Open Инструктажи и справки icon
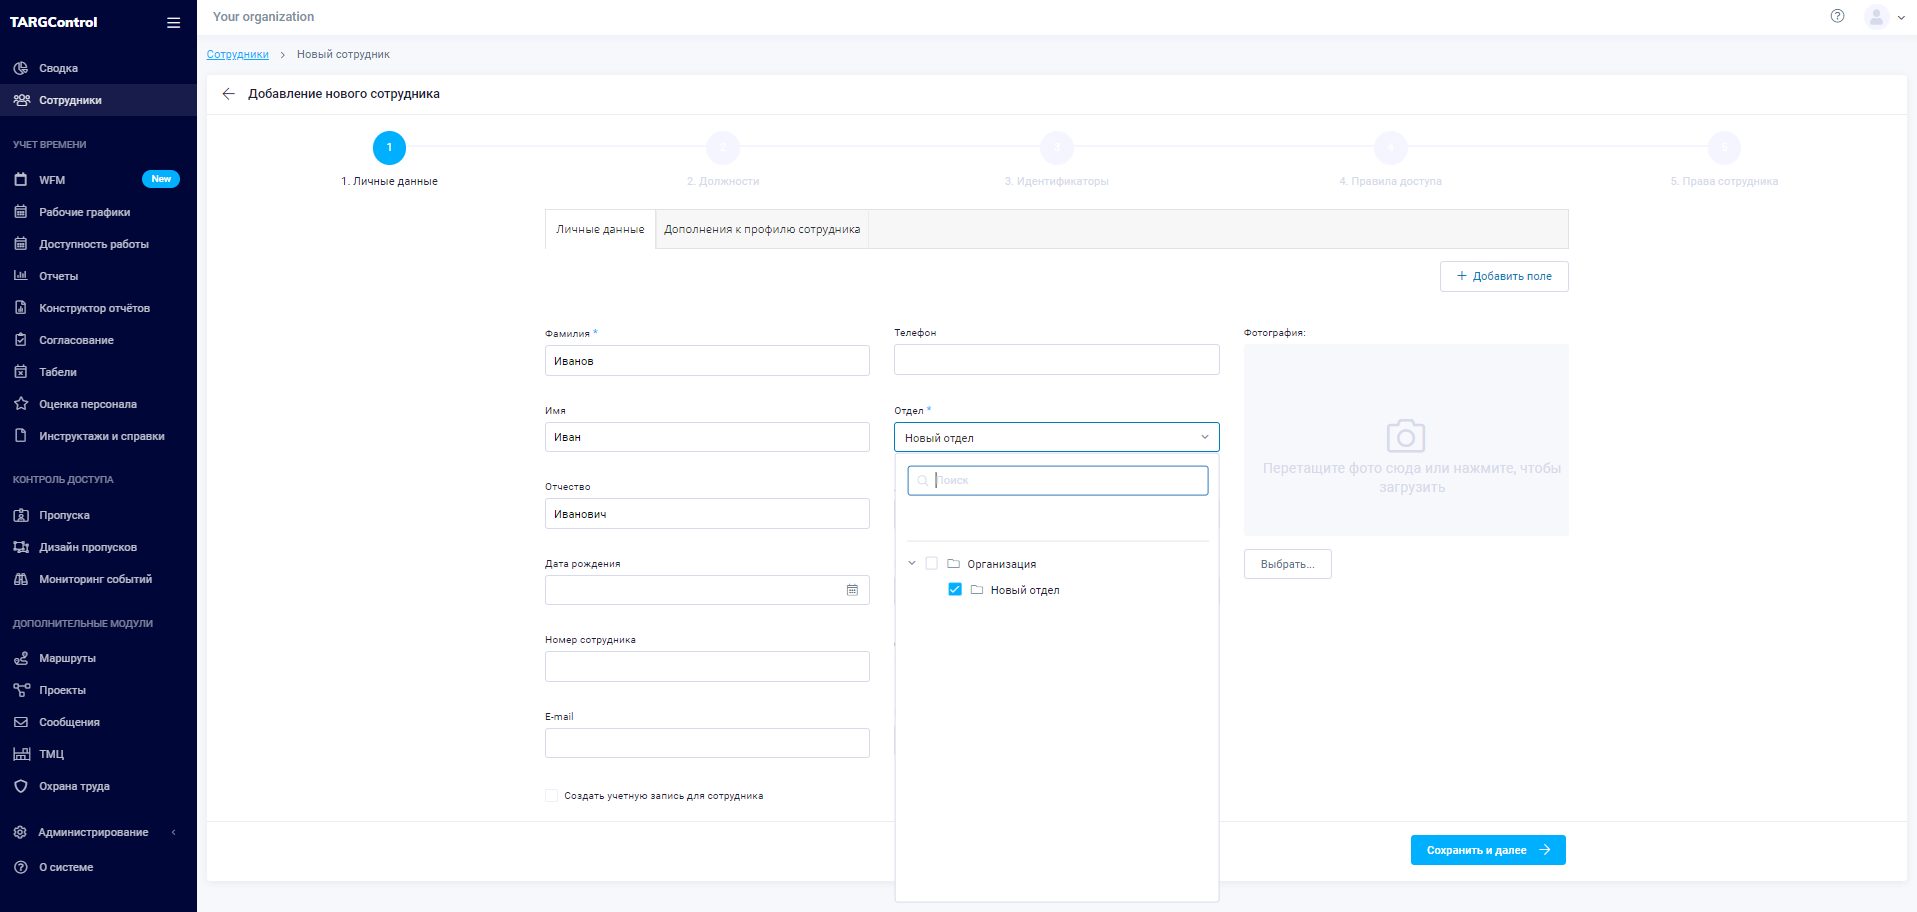Image resolution: width=1917 pixels, height=912 pixels. coord(21,436)
